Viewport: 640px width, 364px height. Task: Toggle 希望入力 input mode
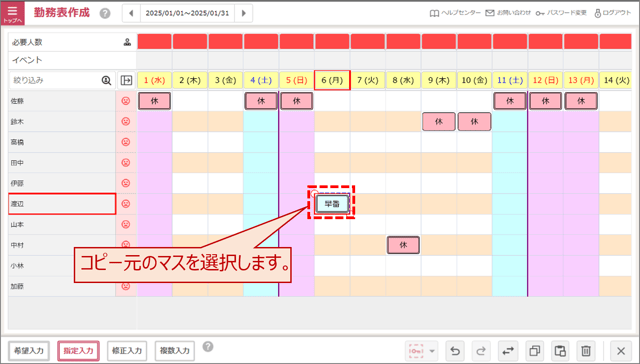click(29, 351)
